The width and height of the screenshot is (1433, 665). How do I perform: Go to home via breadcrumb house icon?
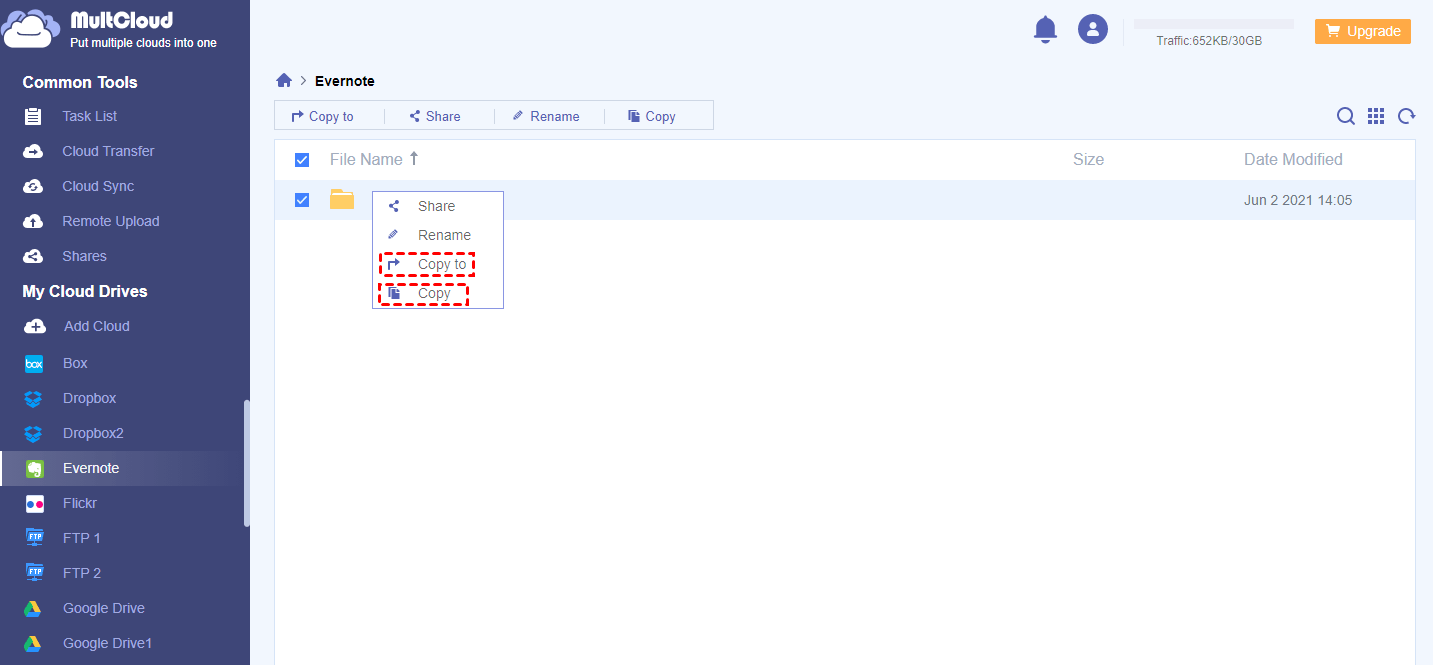(x=284, y=81)
